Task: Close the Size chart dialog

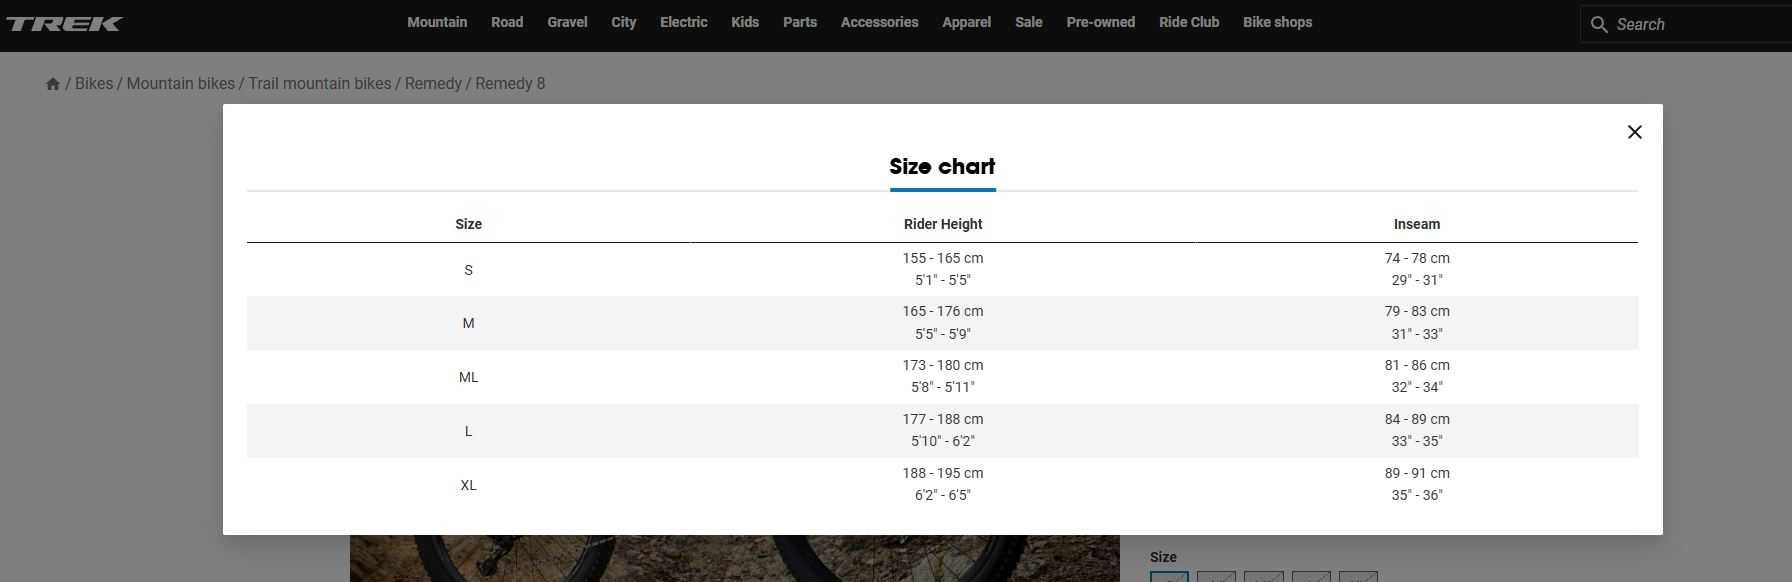Action: pos(1634,132)
